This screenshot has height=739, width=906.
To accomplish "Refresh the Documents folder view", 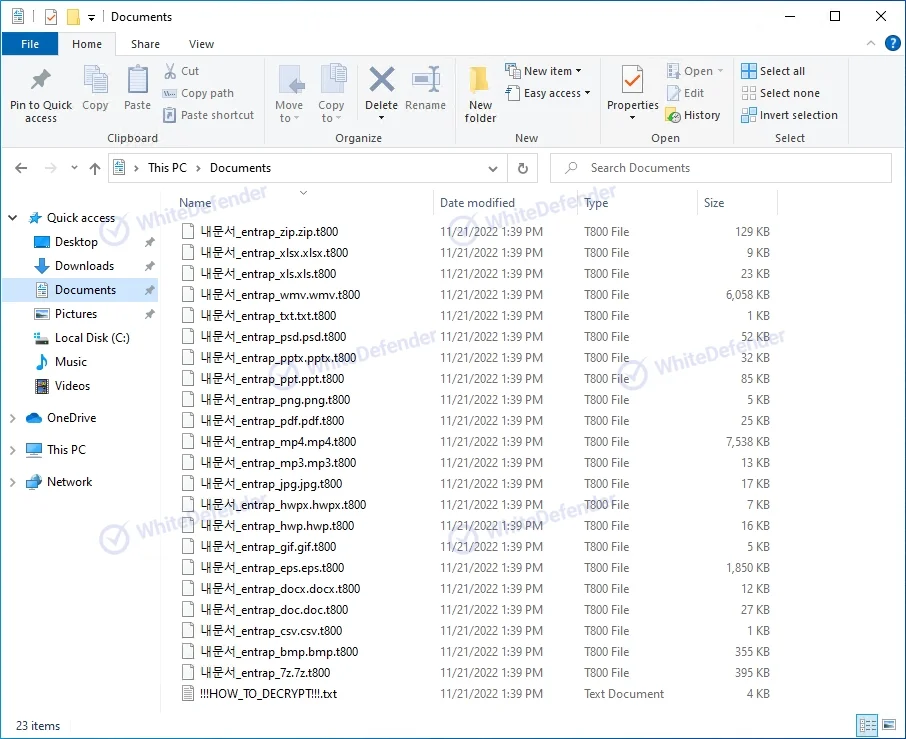I will coord(522,168).
